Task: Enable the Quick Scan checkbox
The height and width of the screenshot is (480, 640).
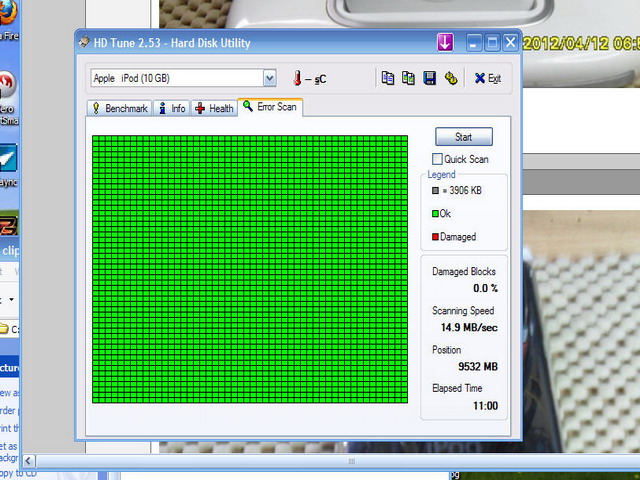Action: 437,159
